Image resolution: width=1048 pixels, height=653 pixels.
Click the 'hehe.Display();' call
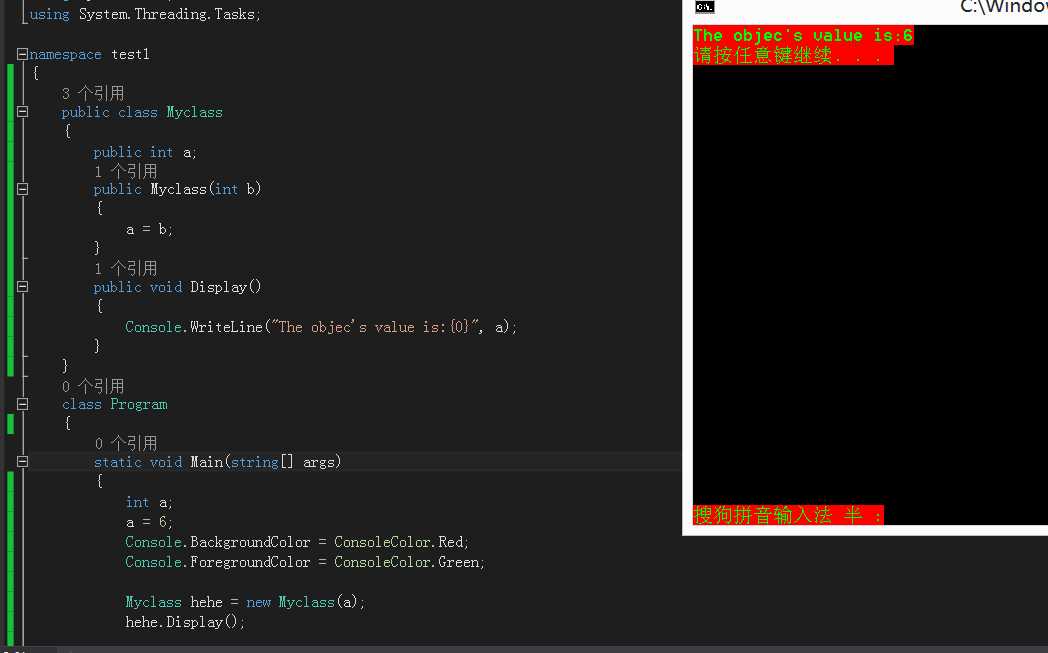click(185, 622)
